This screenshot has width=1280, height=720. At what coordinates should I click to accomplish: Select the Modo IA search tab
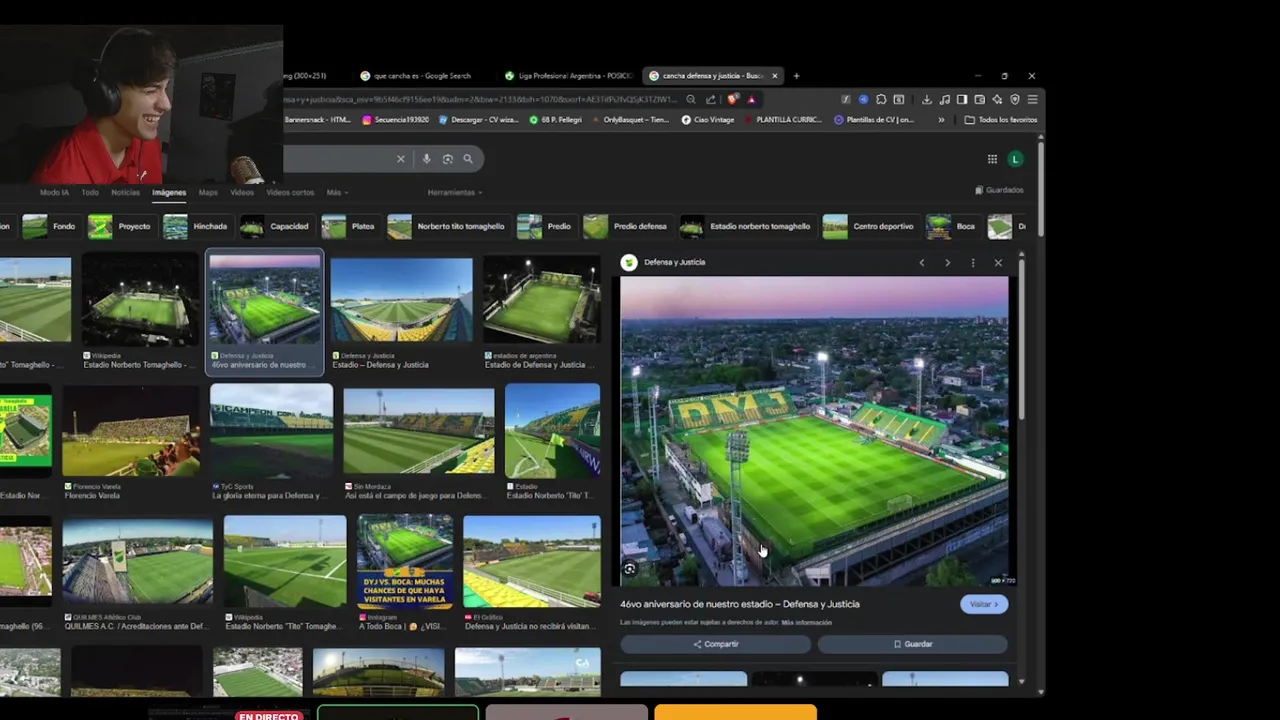coord(54,192)
